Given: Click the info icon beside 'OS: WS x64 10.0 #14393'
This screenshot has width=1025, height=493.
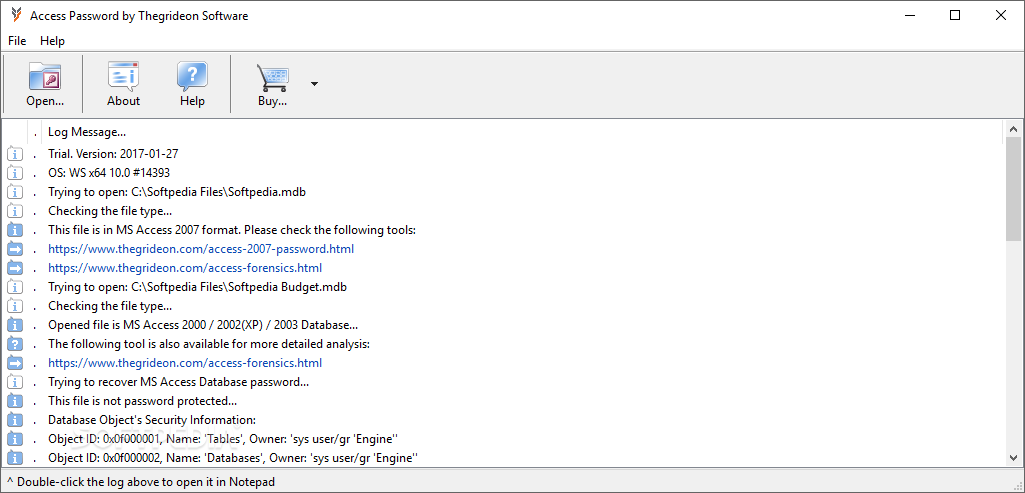Looking at the screenshot, I should [x=15, y=173].
